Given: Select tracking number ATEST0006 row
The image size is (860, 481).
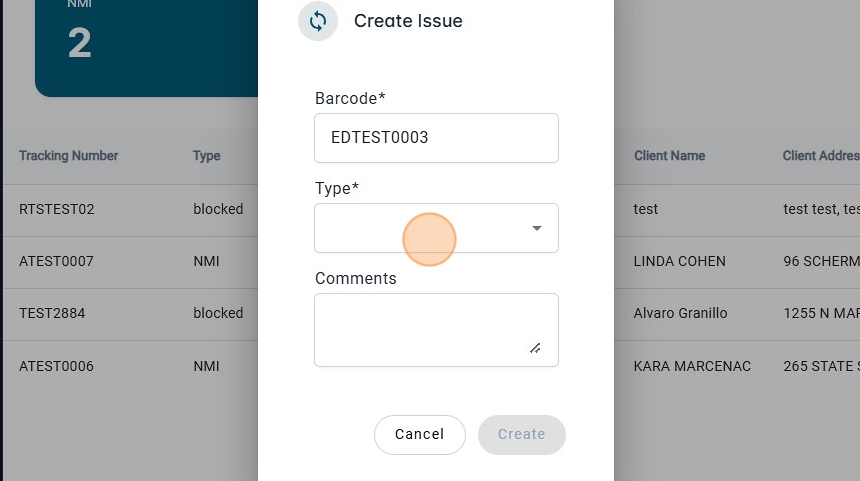Looking at the screenshot, I should pos(56,366).
